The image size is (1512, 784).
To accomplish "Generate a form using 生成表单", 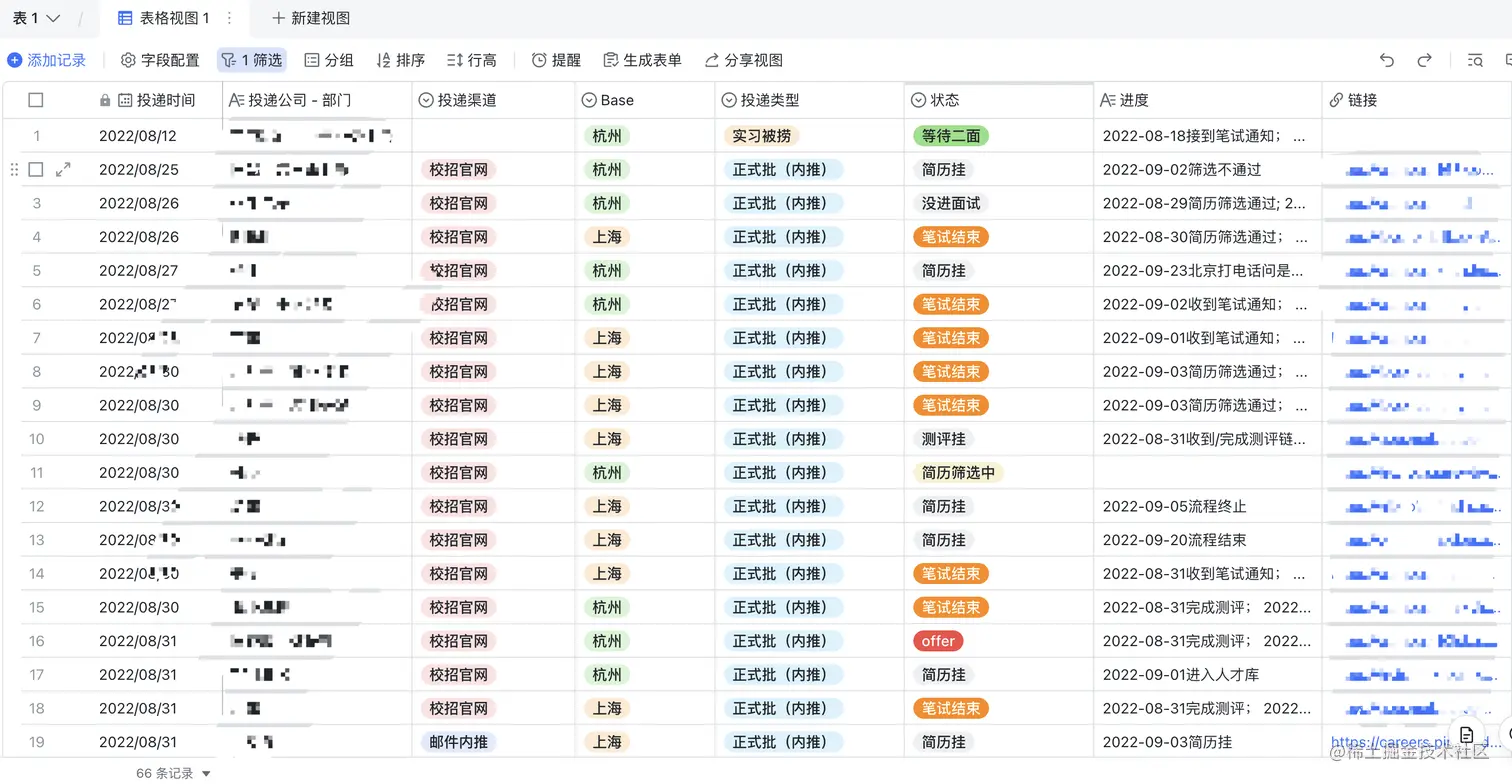I will point(641,60).
